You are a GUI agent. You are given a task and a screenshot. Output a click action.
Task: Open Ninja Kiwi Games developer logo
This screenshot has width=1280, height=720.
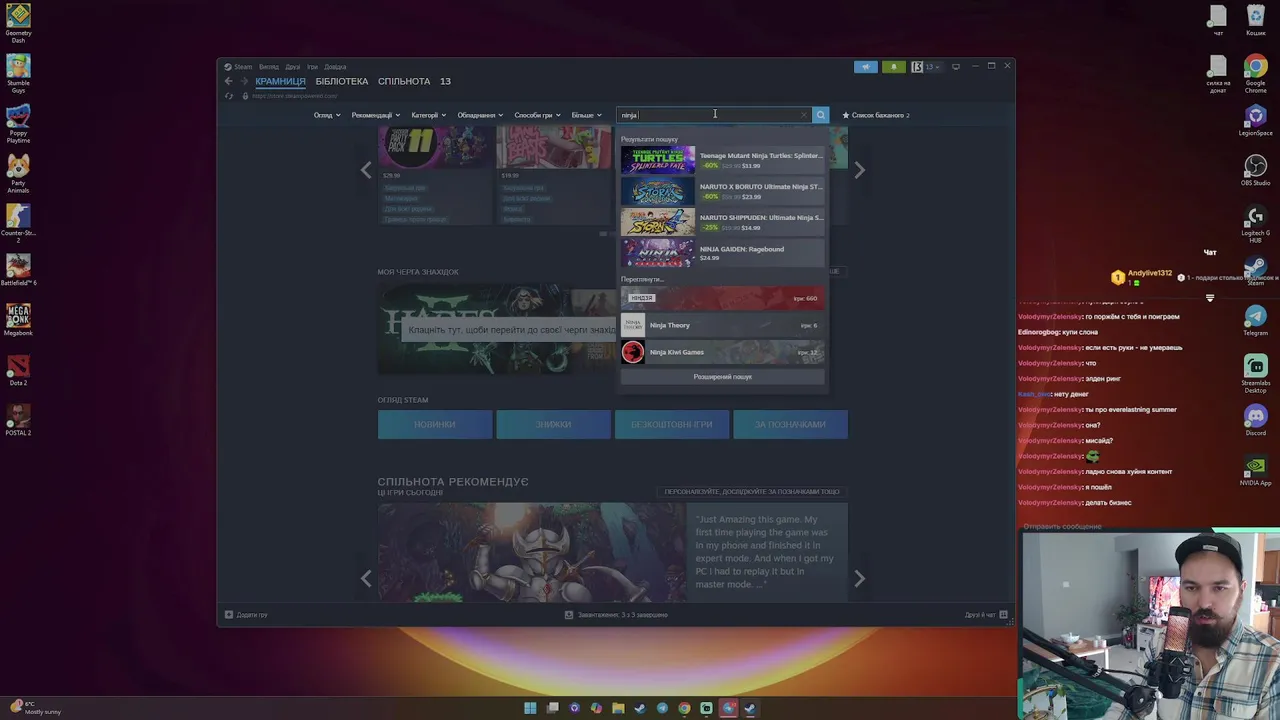(633, 352)
